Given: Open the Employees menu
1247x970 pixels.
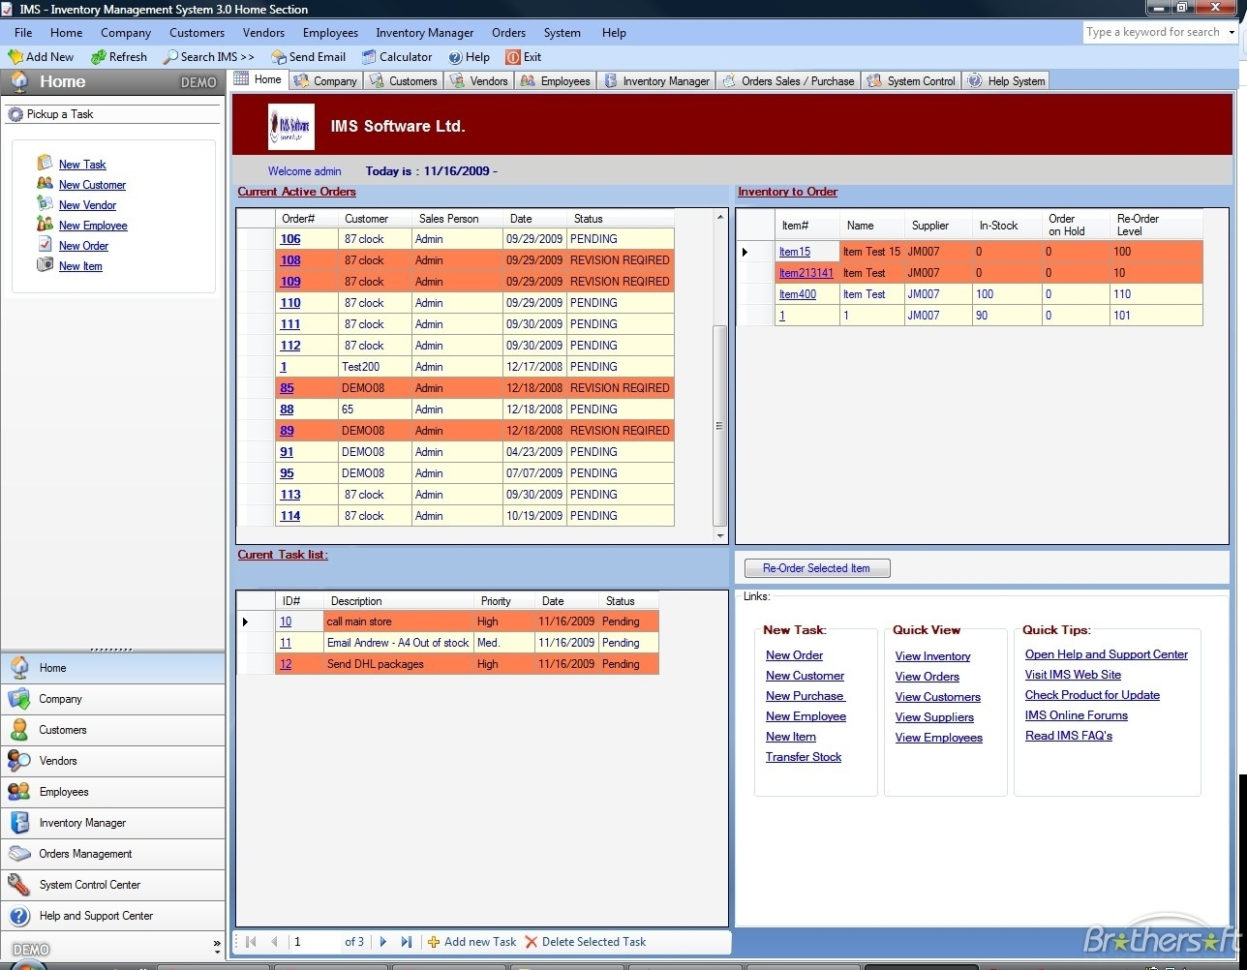Looking at the screenshot, I should coord(330,32).
